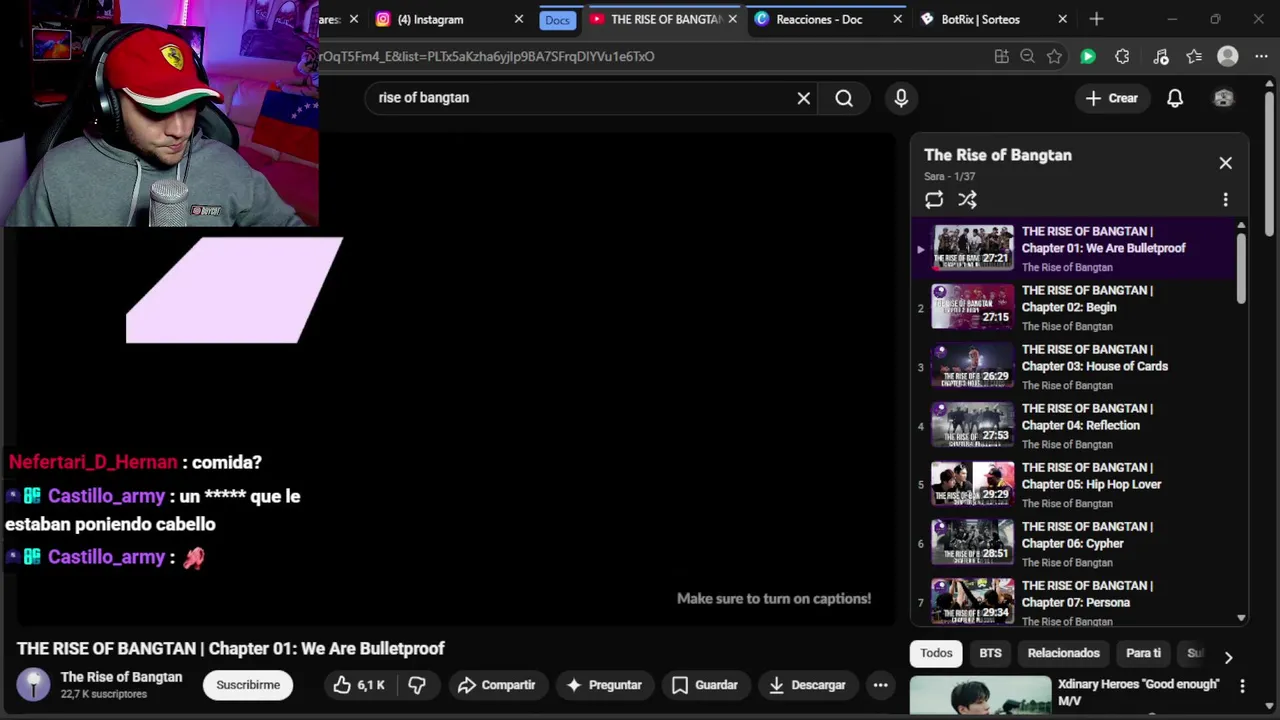Open zoom control in address bar
This screenshot has width=1280, height=720.
(x=1027, y=57)
